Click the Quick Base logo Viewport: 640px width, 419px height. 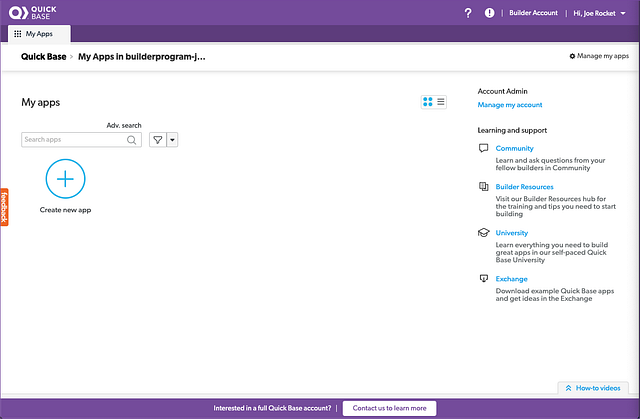33,13
